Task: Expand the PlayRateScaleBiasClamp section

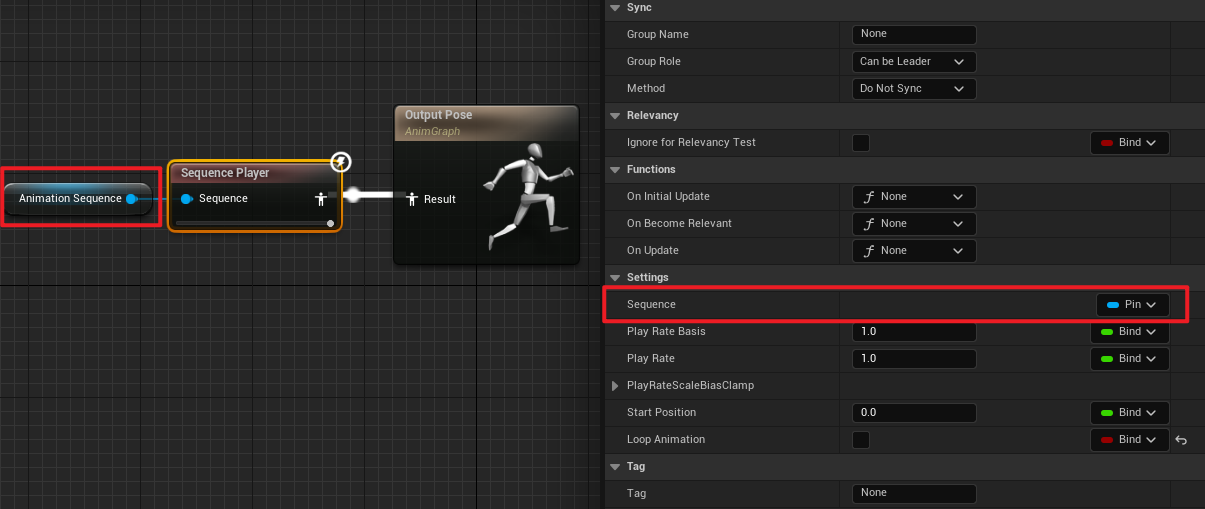Action: pyautogui.click(x=615, y=386)
